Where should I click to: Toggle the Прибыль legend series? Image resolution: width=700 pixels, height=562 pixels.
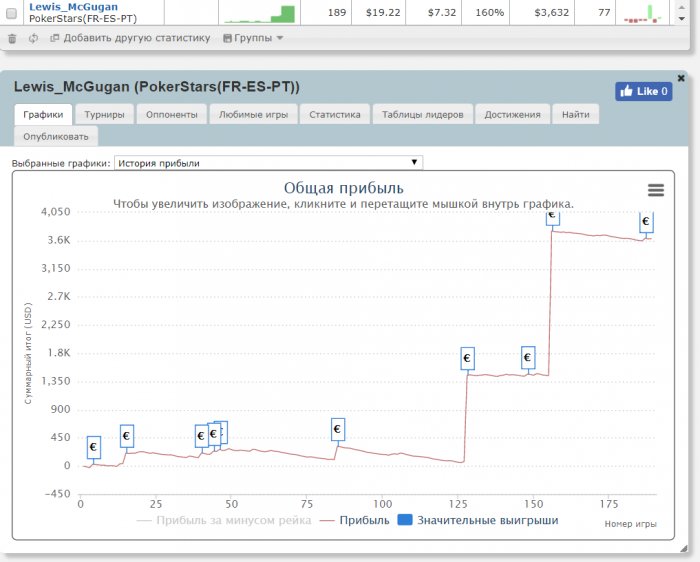tap(355, 520)
